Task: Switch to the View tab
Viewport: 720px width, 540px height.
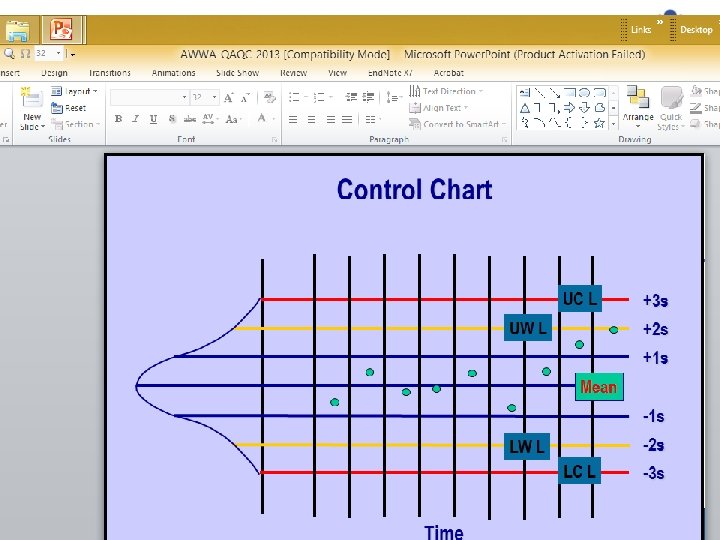Action: 338,73
